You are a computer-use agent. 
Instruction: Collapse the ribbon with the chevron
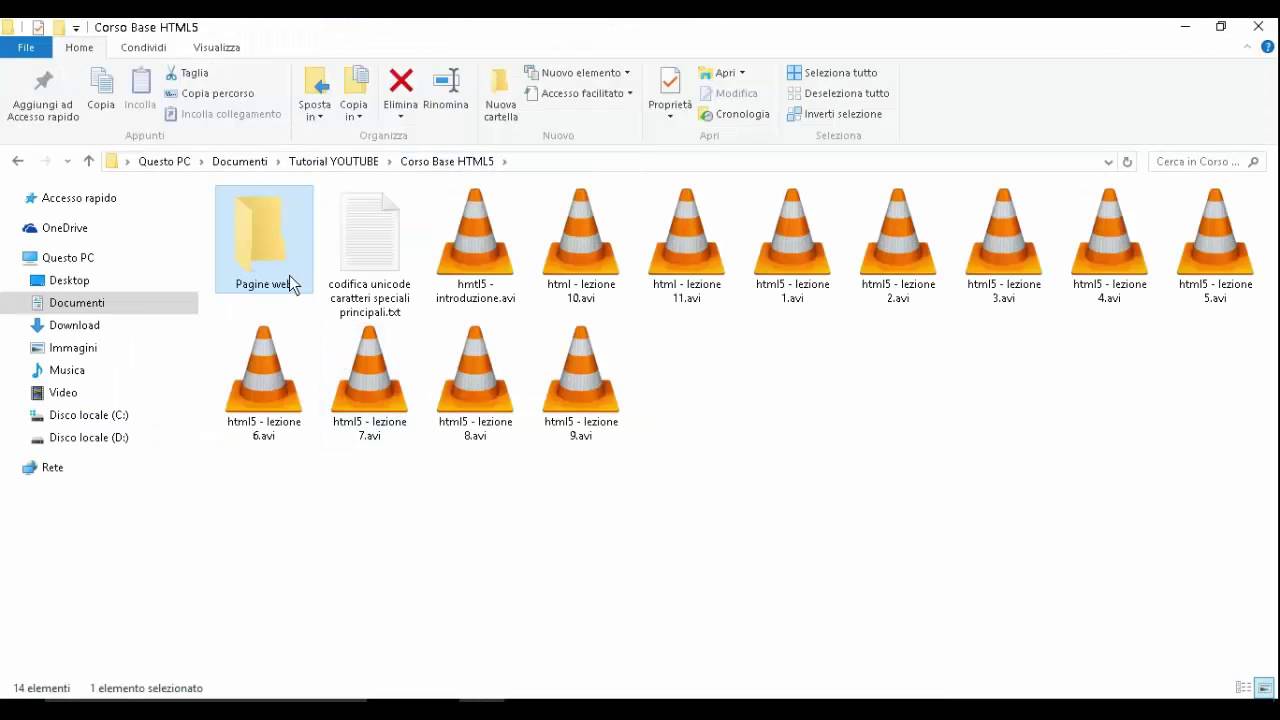click(x=1249, y=47)
